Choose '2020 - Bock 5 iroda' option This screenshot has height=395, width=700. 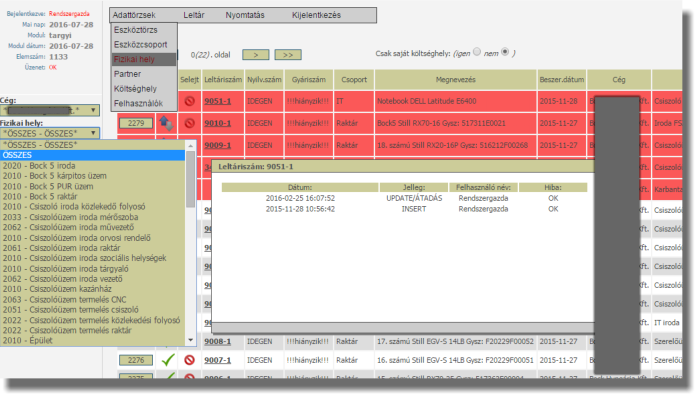[92, 166]
